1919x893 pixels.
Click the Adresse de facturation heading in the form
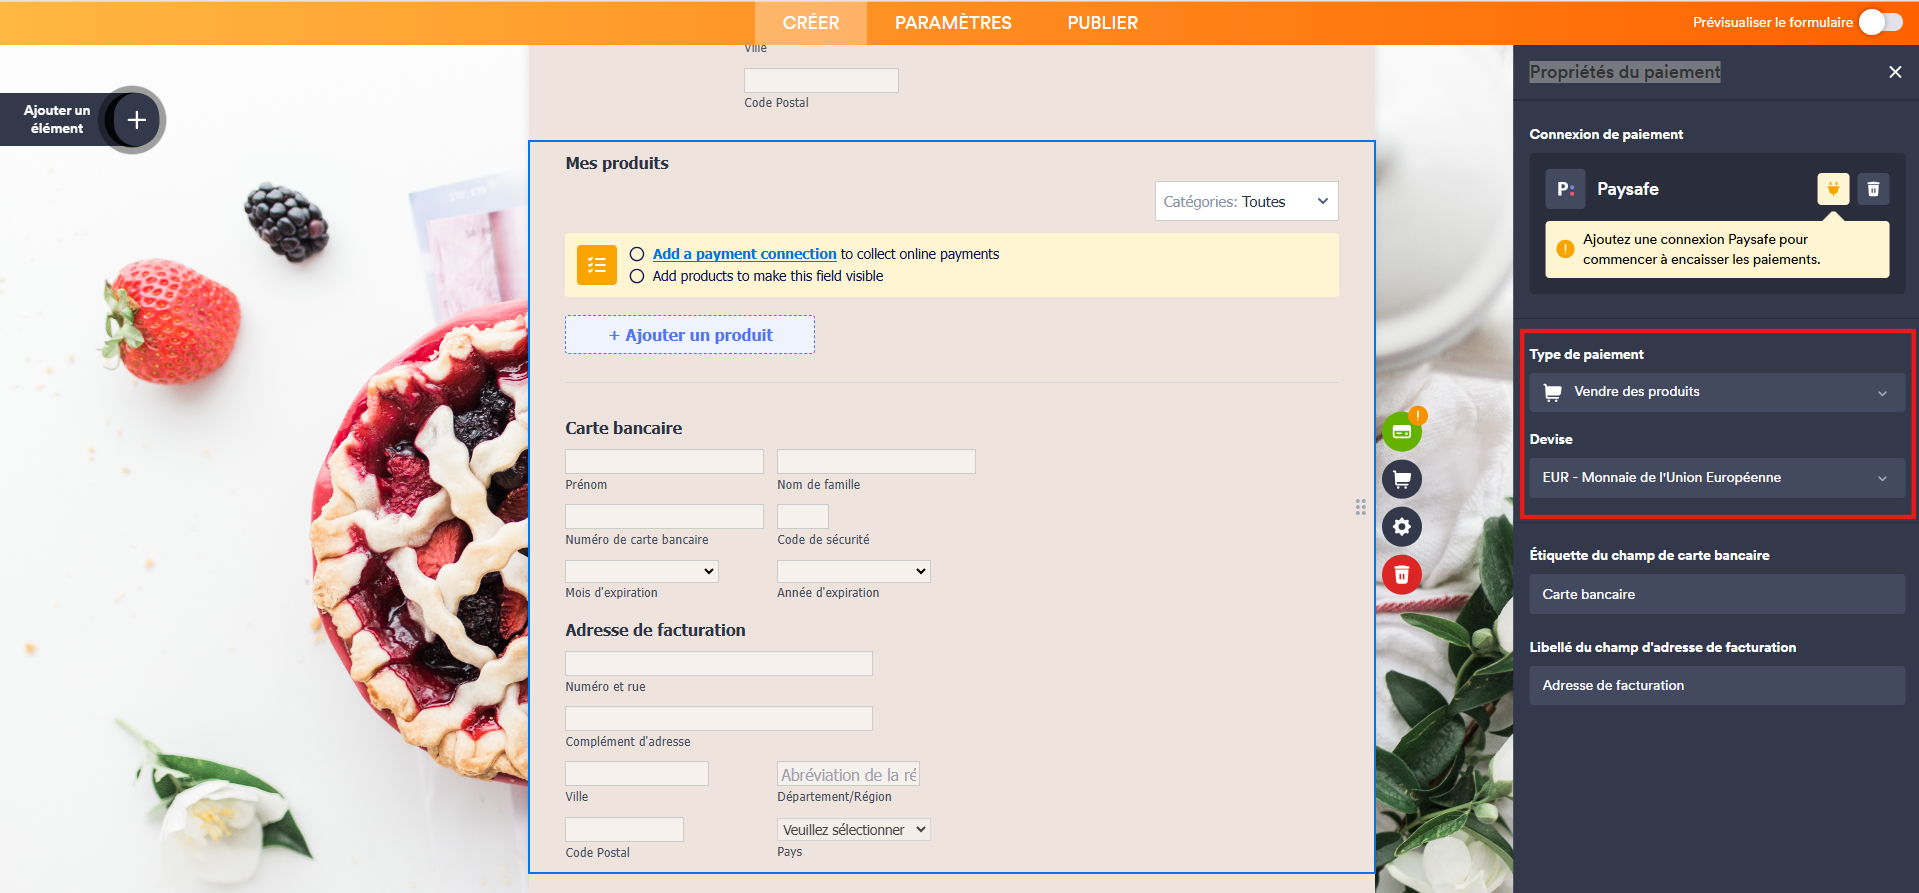point(655,630)
